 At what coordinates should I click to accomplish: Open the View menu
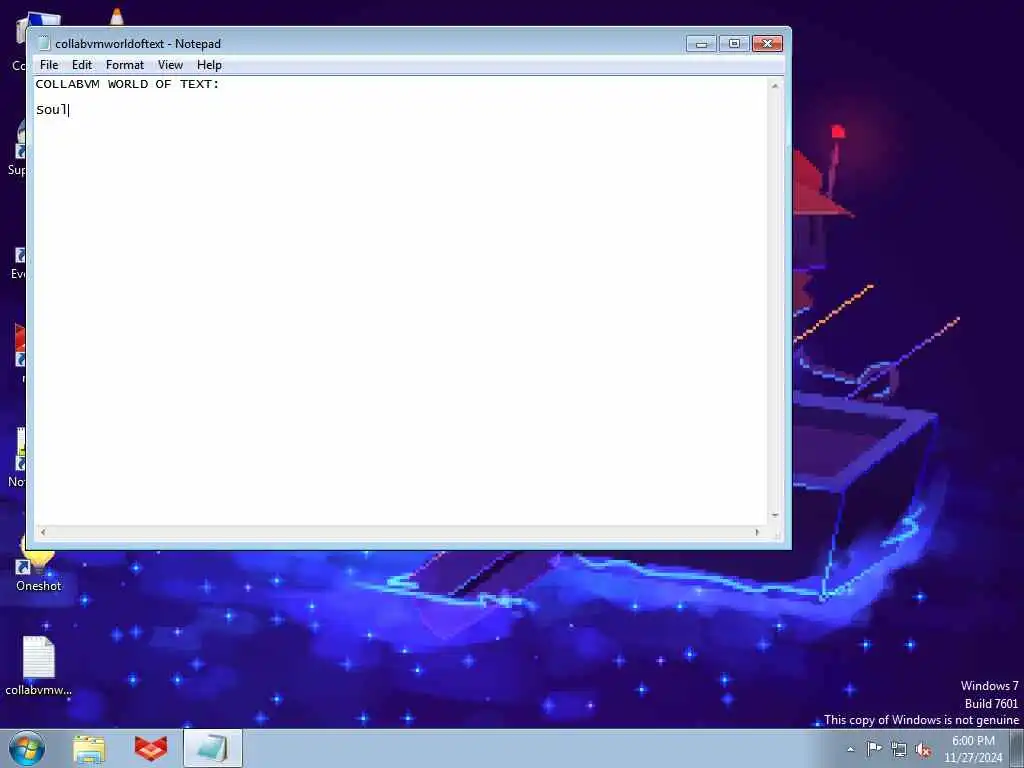click(x=170, y=65)
